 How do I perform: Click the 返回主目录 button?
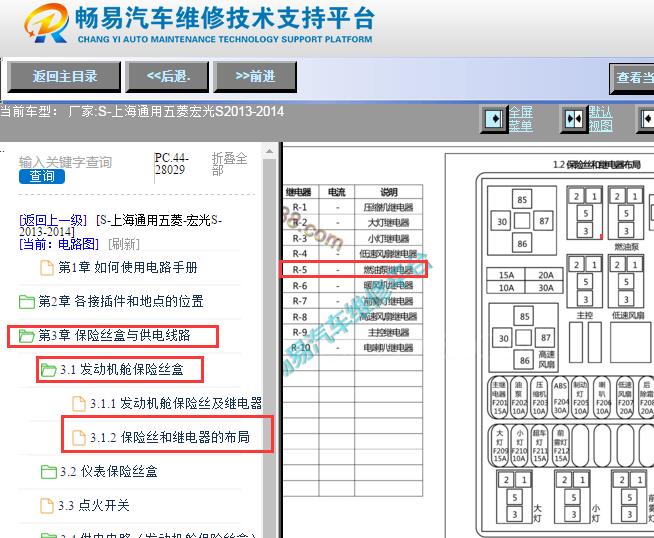click(x=64, y=77)
